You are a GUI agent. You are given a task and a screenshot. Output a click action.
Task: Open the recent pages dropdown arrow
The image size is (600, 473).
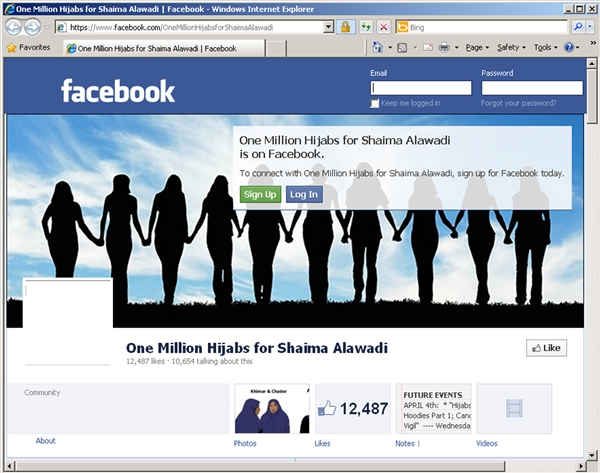[x=47, y=28]
